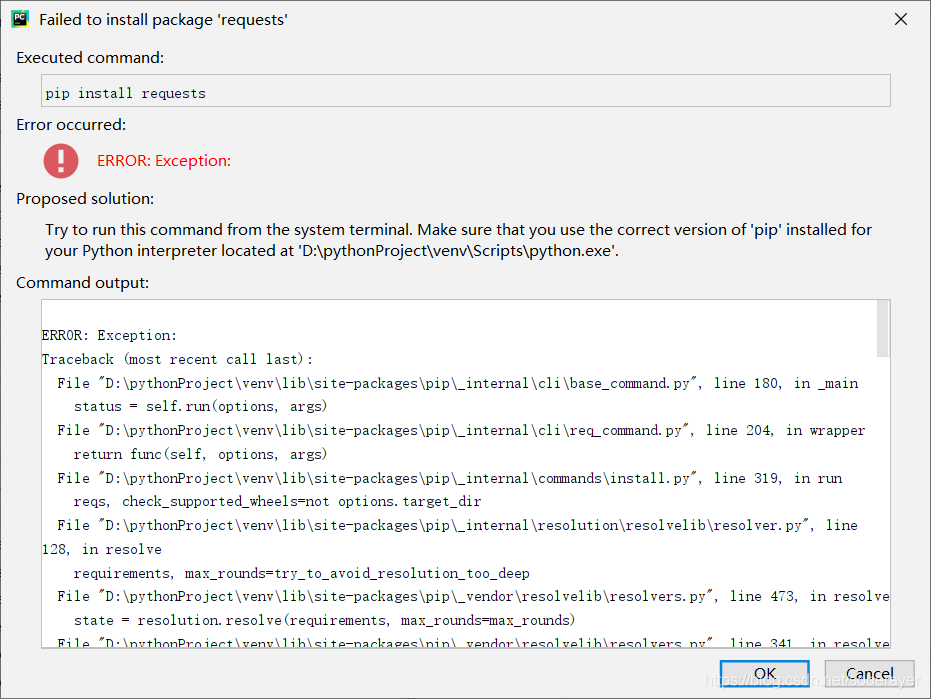
Task: Click the red 'ERROR: Exception:' text
Action: [163, 160]
